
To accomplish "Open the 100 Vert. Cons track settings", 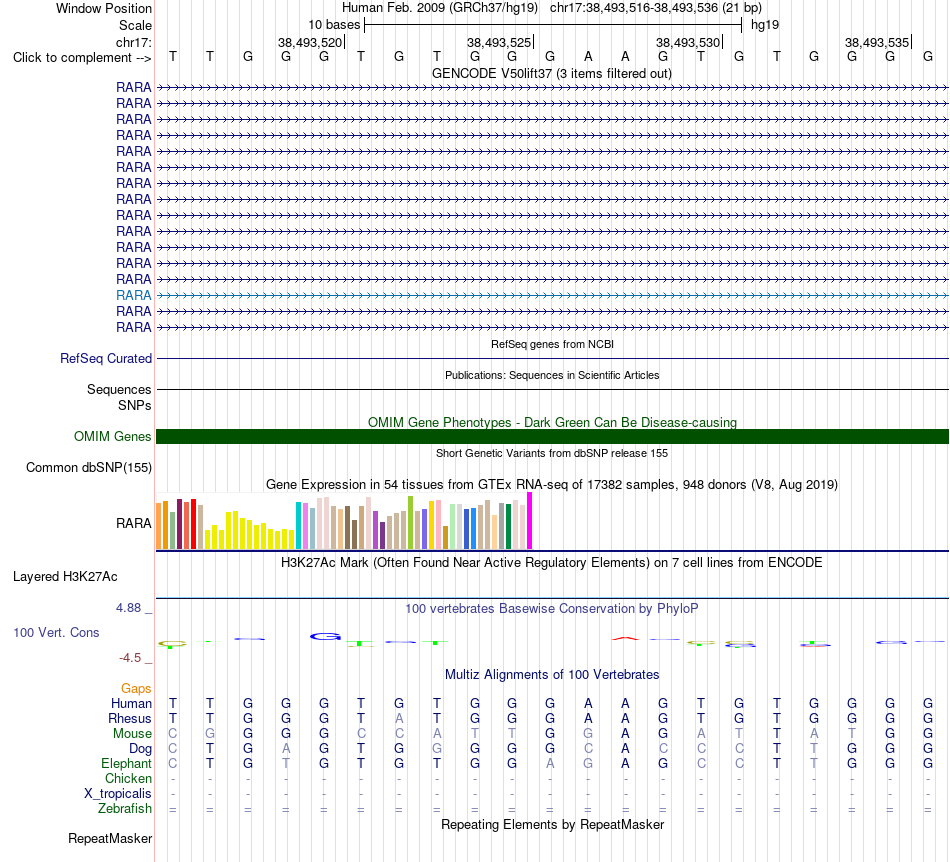I will 56,632.
